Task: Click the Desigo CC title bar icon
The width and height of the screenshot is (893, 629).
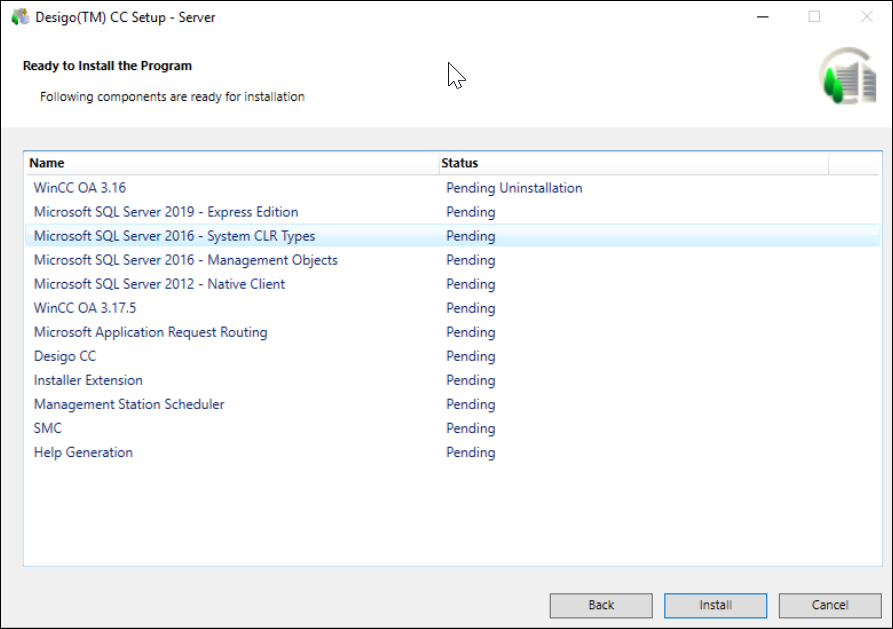Action: point(20,17)
